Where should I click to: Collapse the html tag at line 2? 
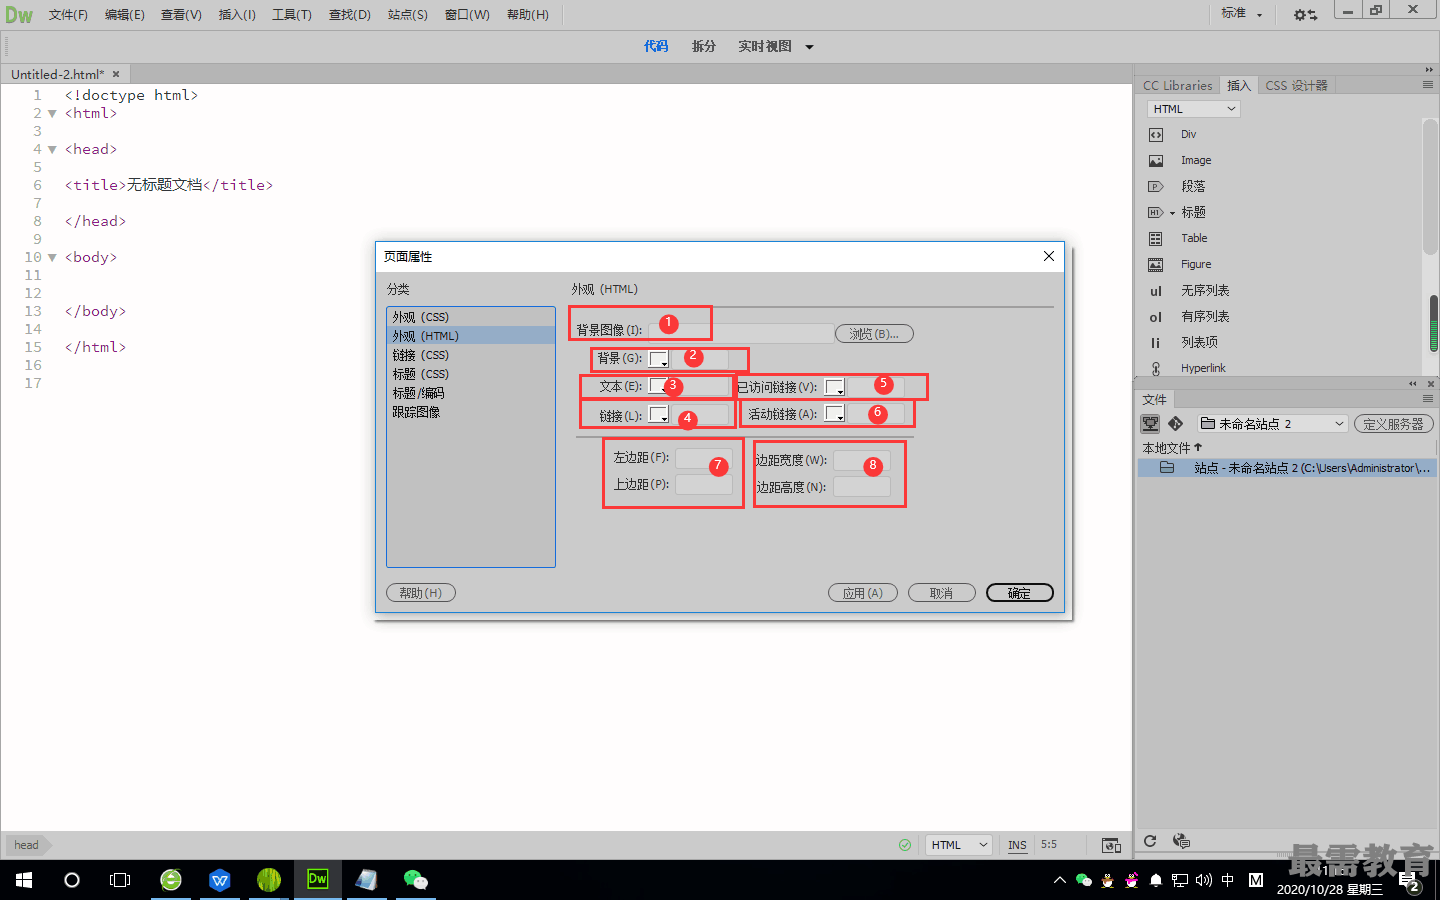52,114
